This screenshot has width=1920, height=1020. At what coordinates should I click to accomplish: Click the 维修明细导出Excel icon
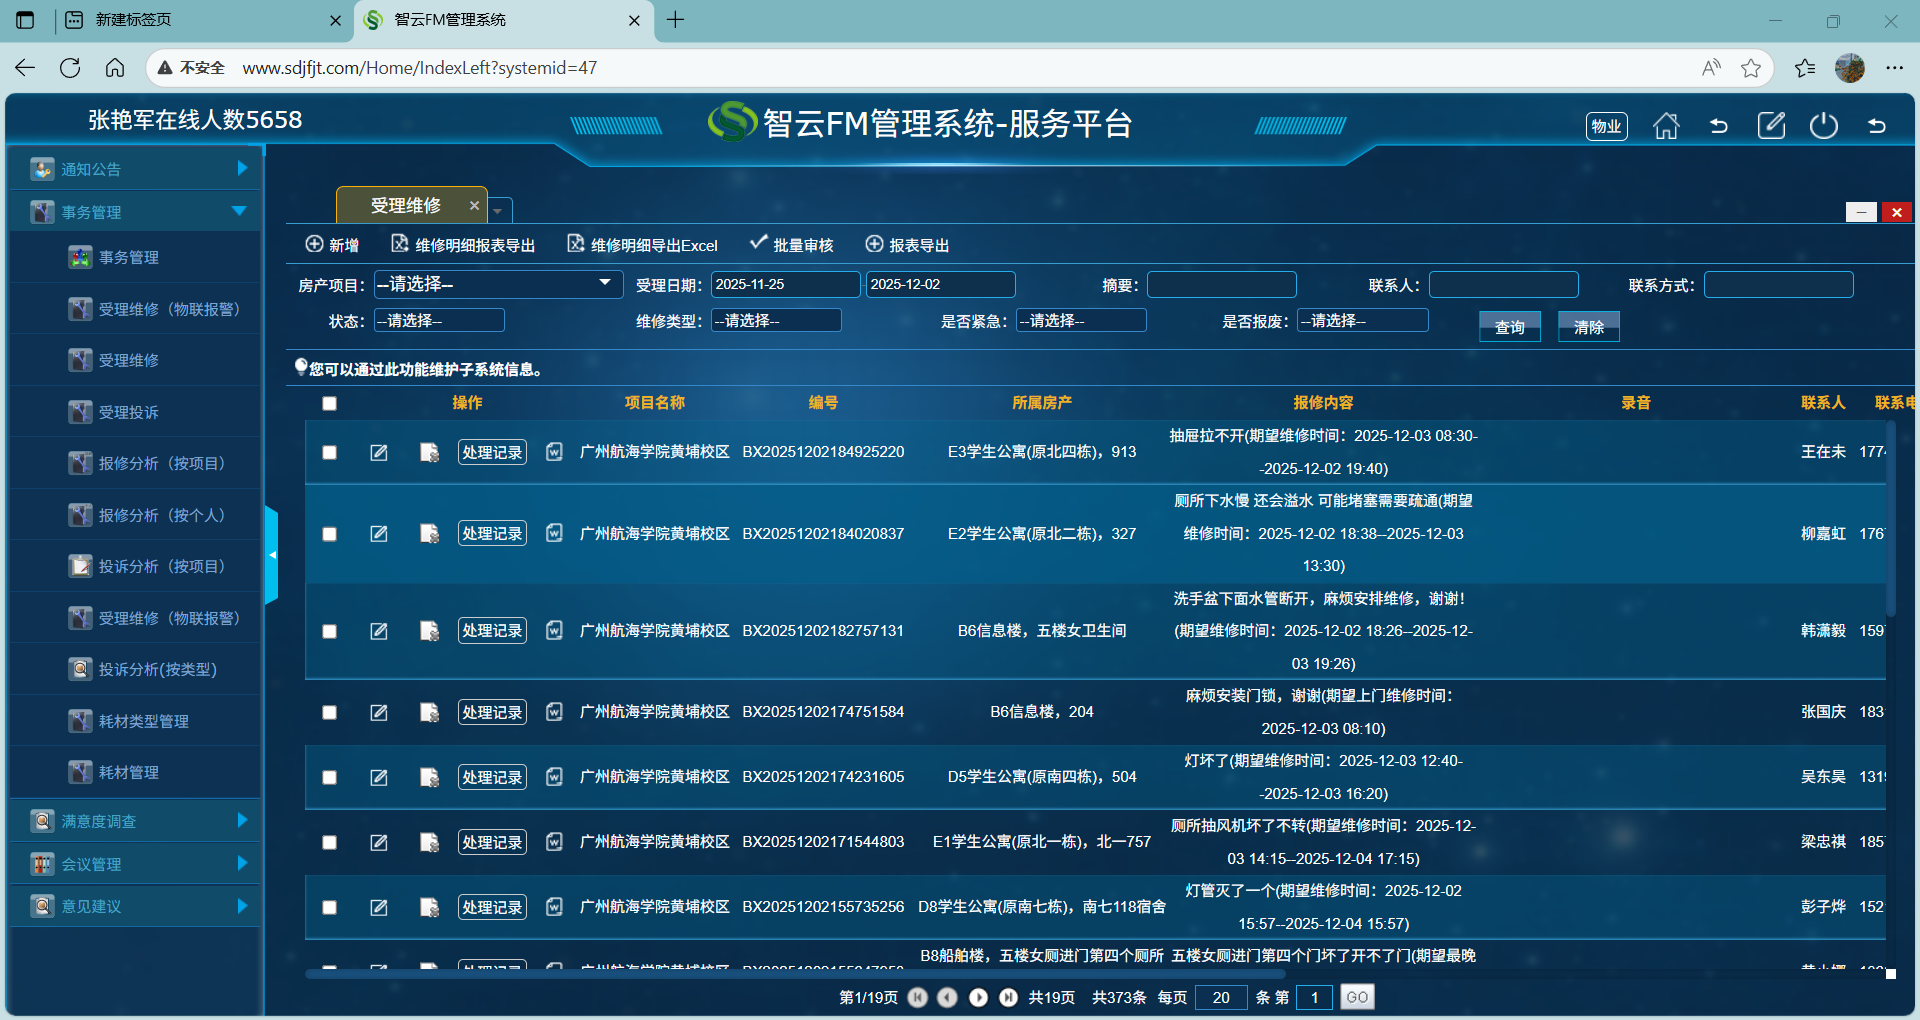tap(576, 244)
